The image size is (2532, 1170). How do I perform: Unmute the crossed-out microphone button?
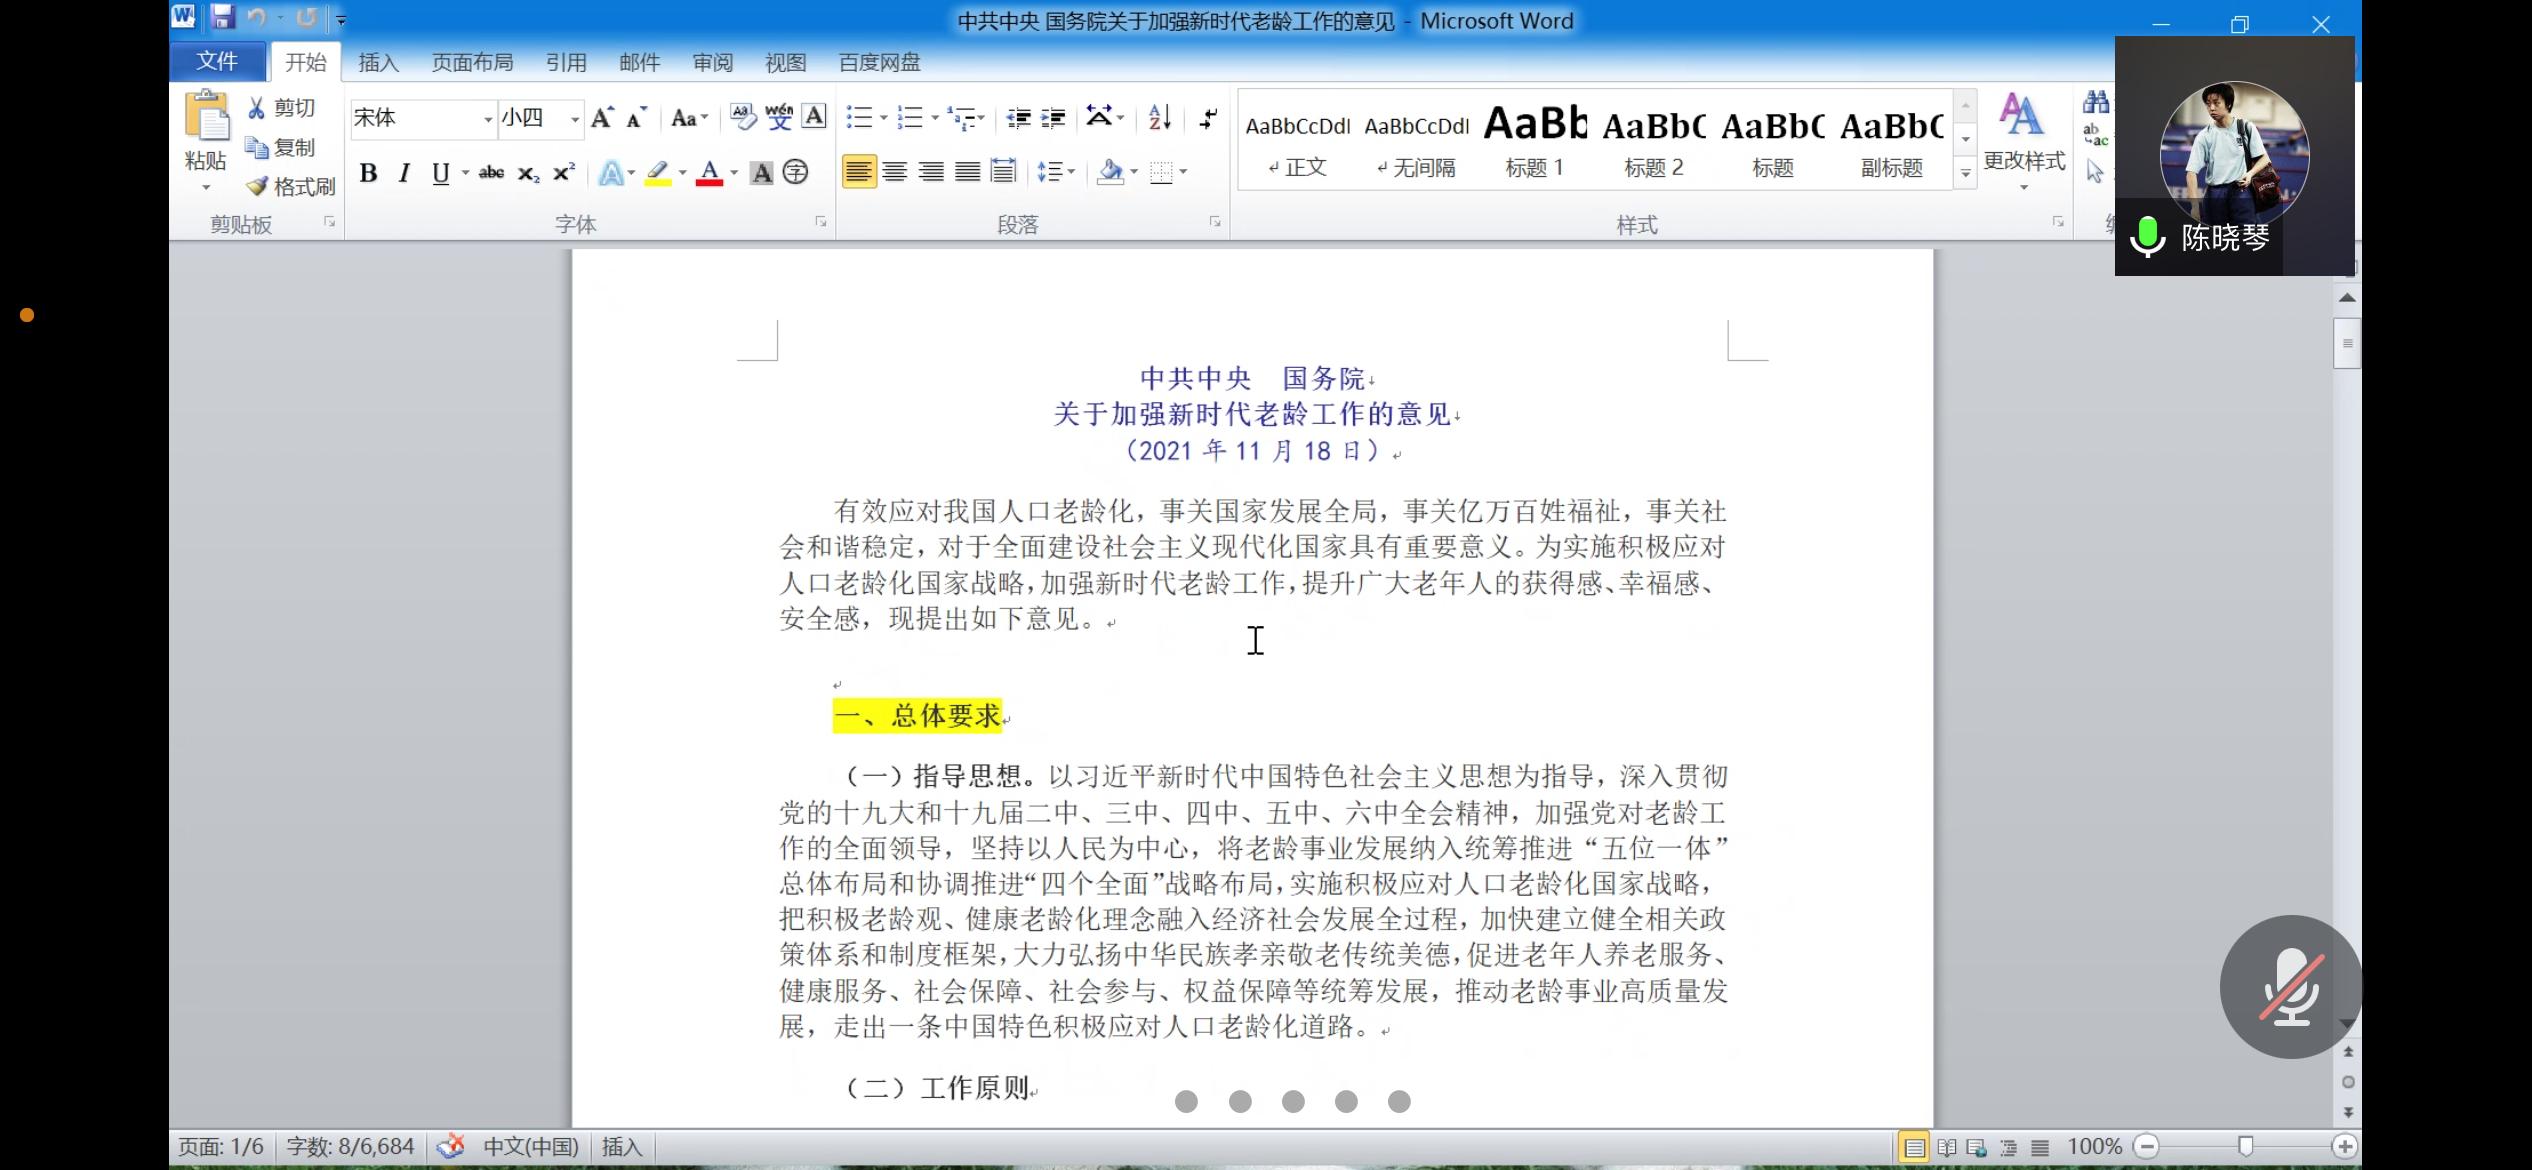coord(2290,986)
